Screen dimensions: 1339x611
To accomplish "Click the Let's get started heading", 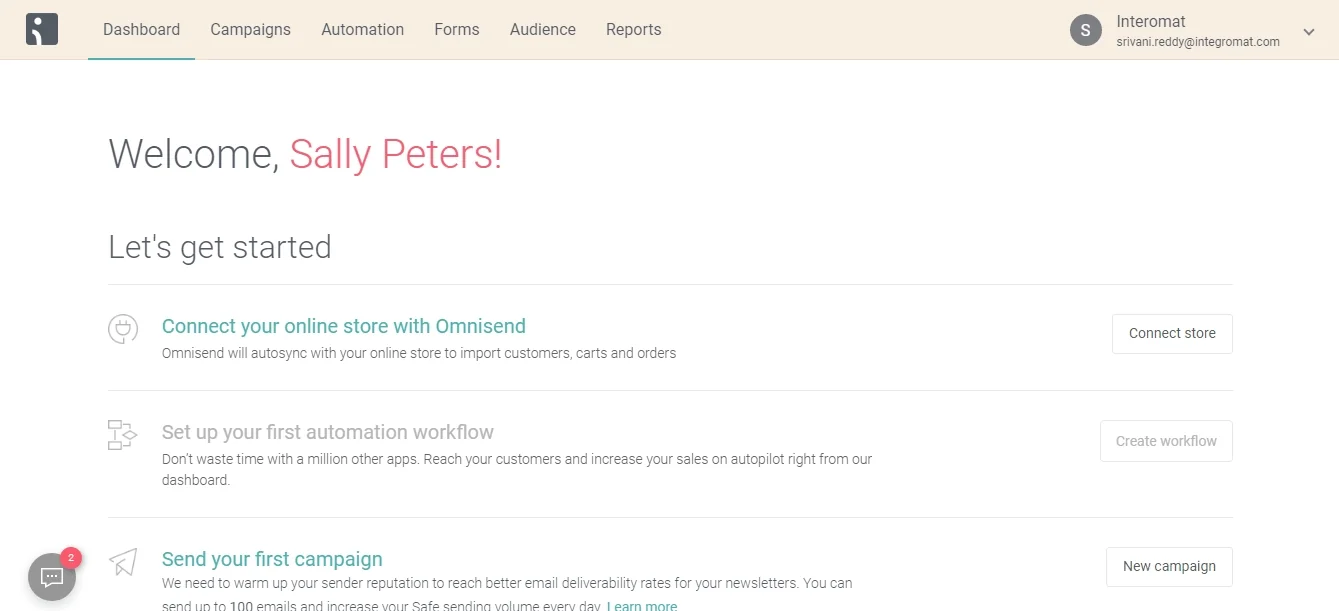I will [220, 247].
